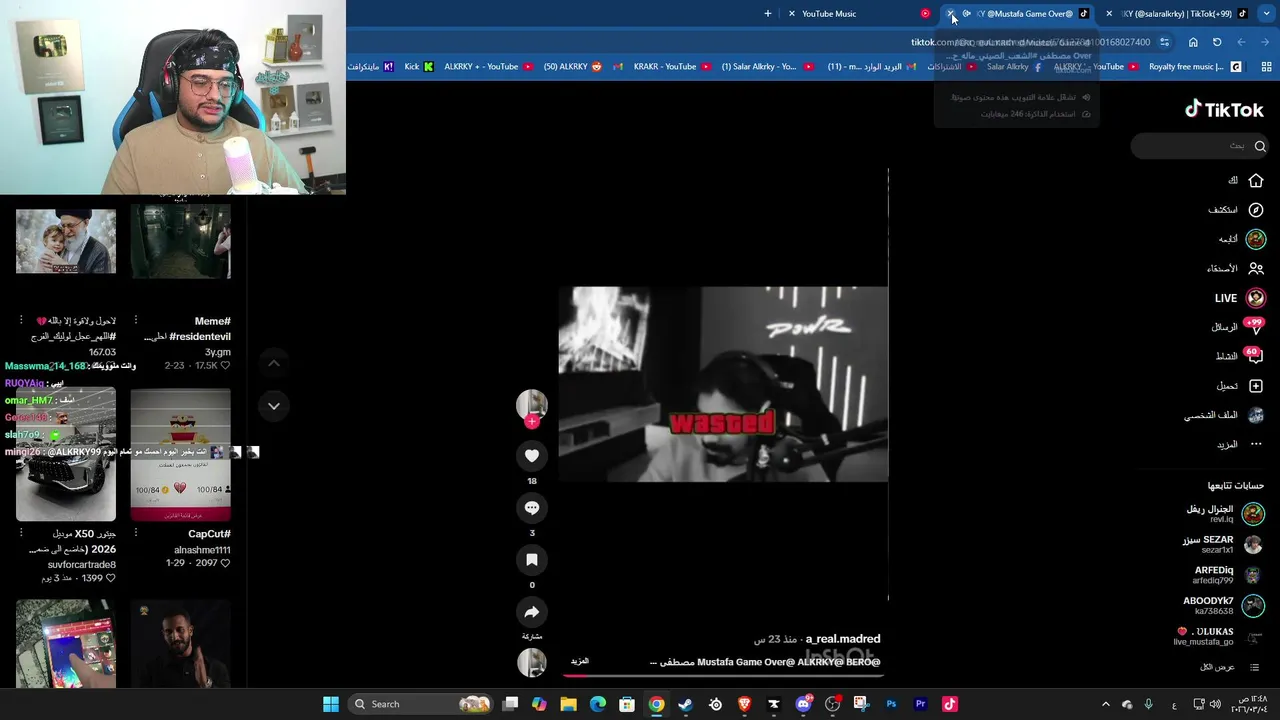Image resolution: width=1280 pixels, height=720 pixels.
Task: Open a new browser tab with plus
Action: coord(768,14)
